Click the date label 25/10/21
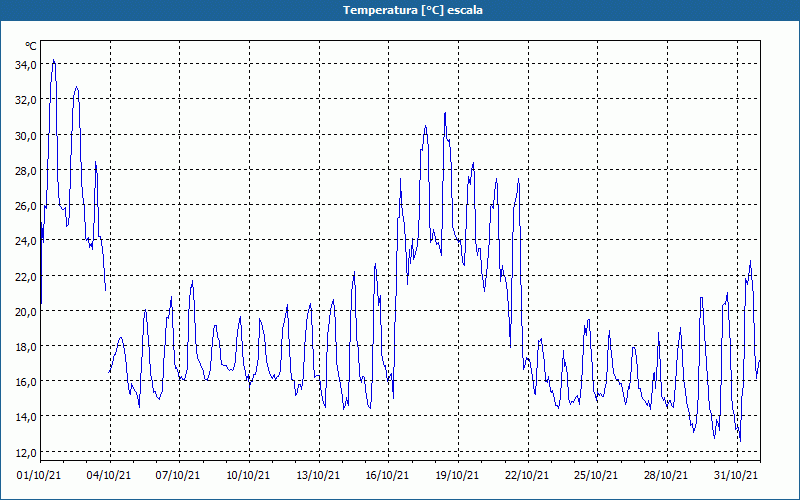800x500 pixels. click(x=596, y=476)
